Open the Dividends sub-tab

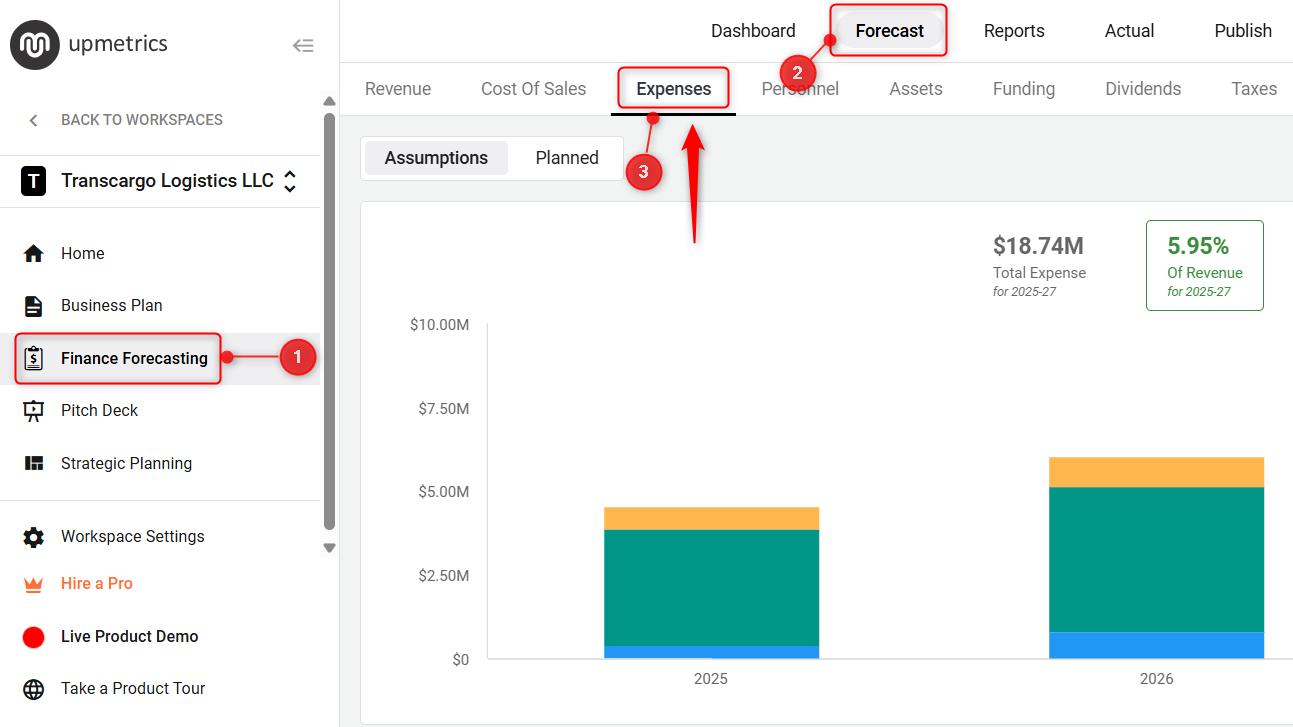(x=1143, y=89)
